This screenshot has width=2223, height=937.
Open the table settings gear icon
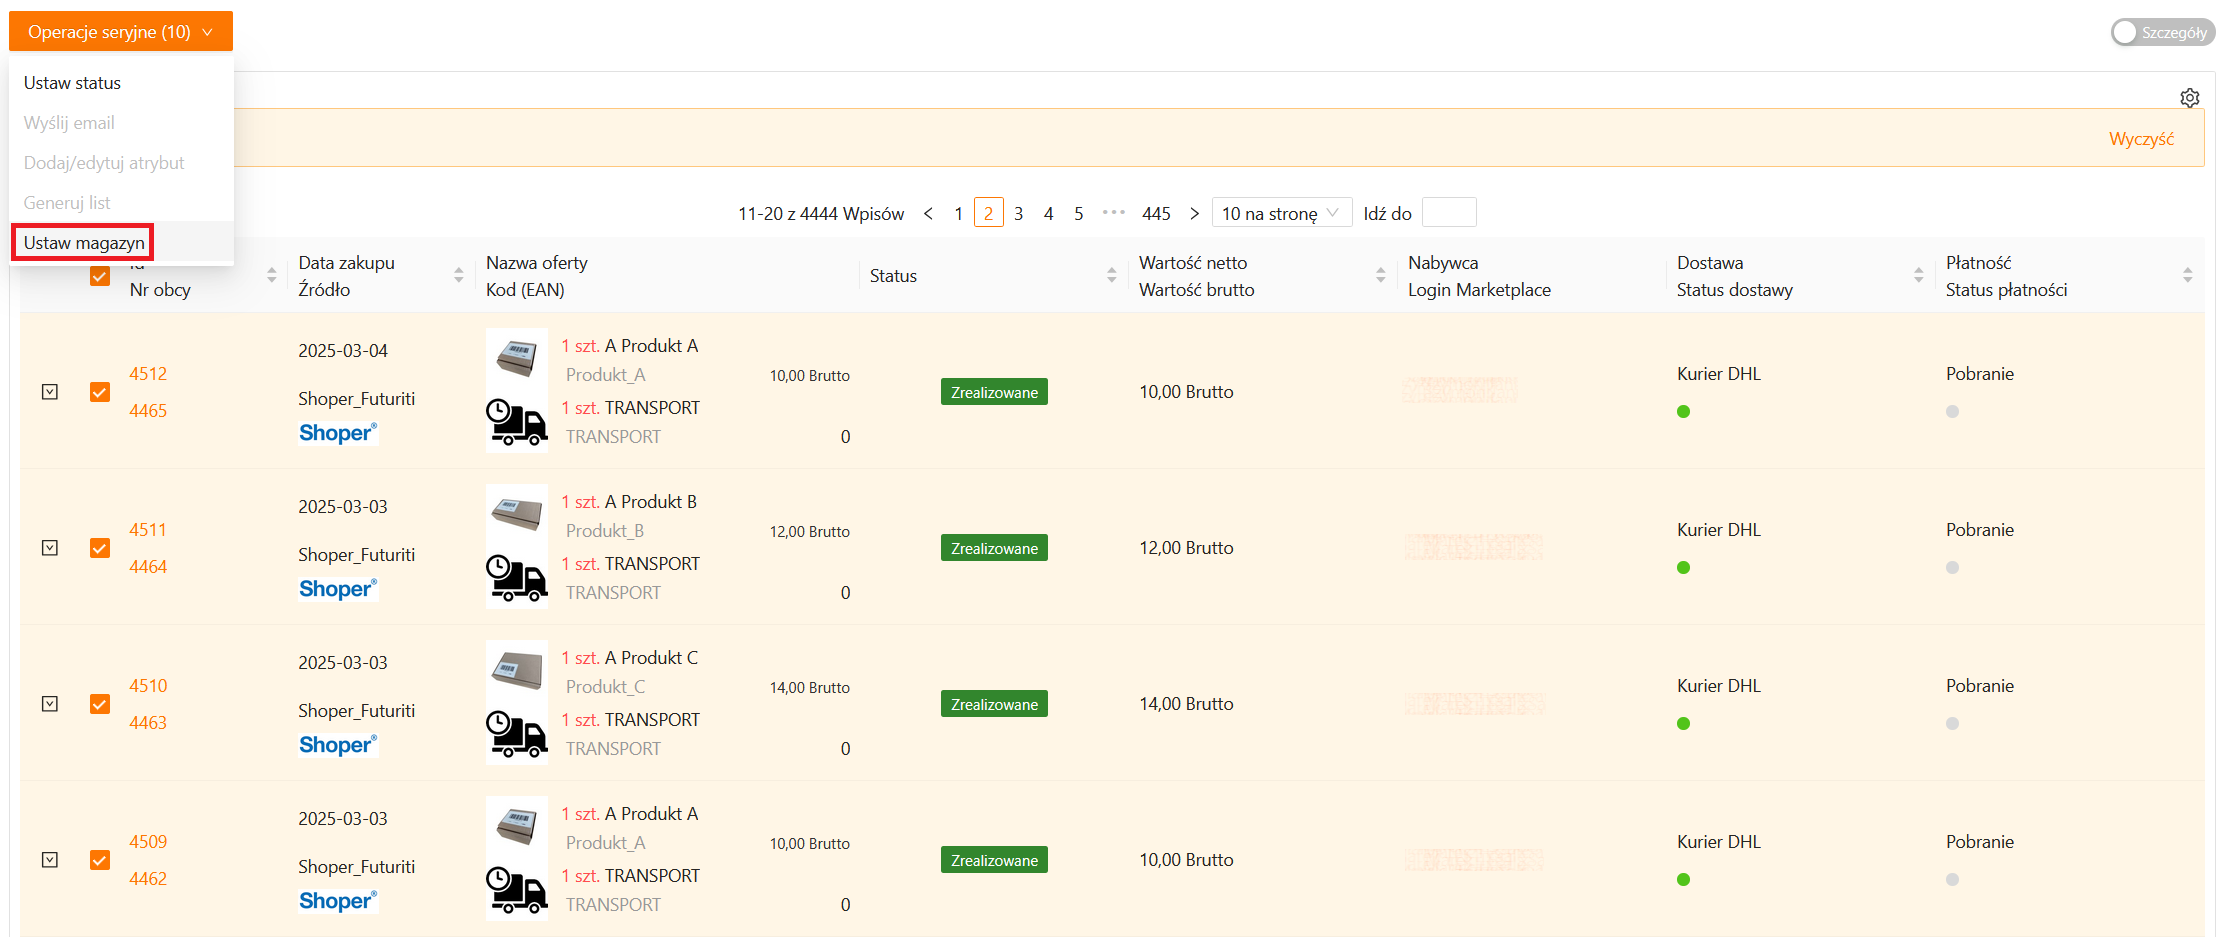(2189, 98)
